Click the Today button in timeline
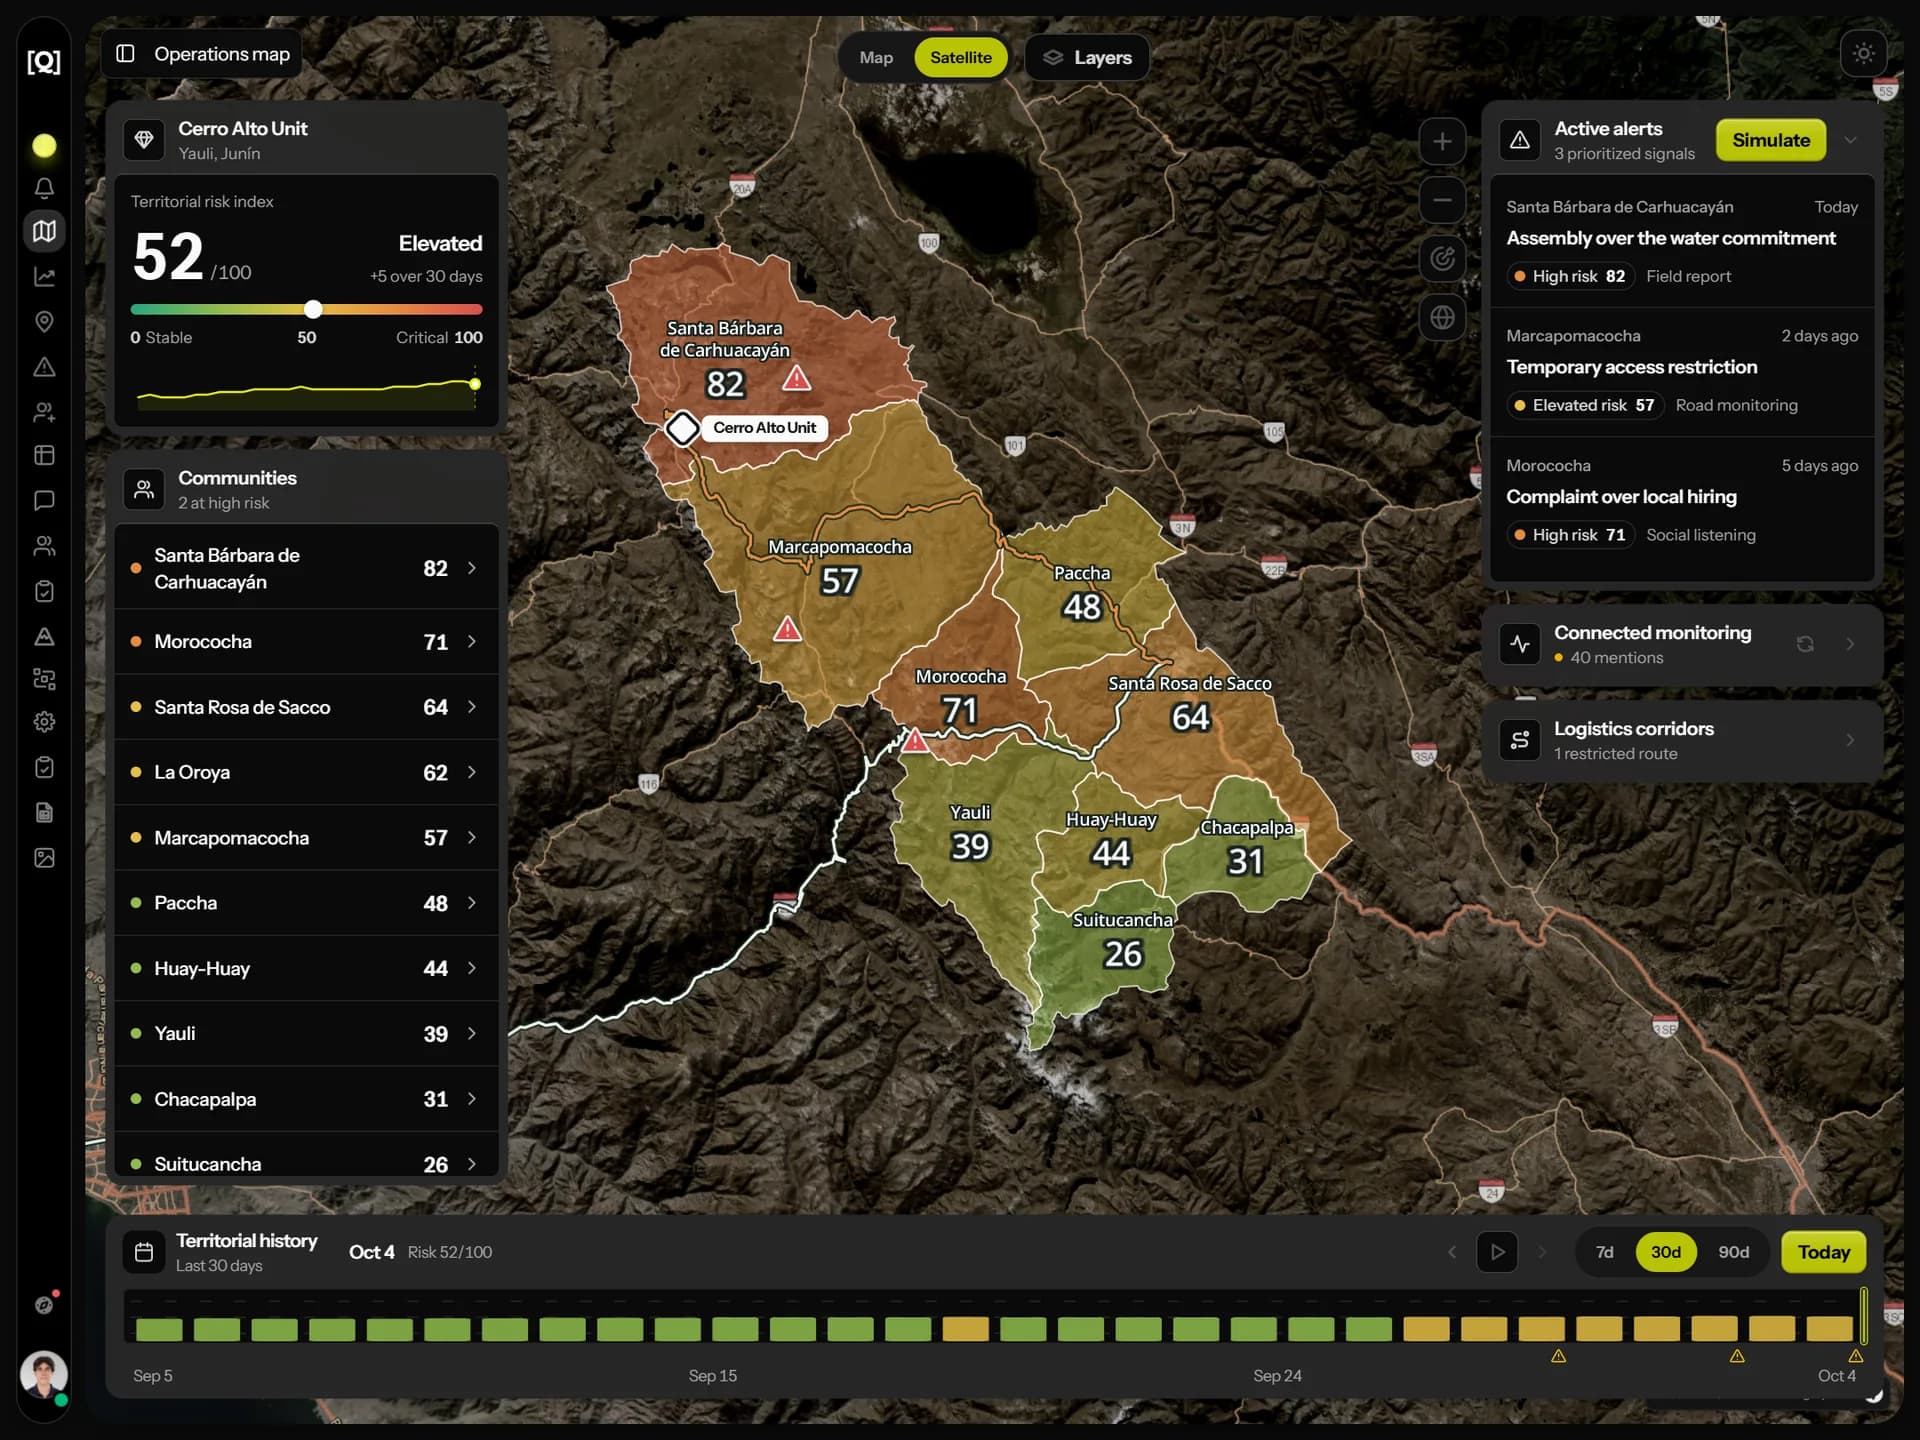 pos(1823,1252)
